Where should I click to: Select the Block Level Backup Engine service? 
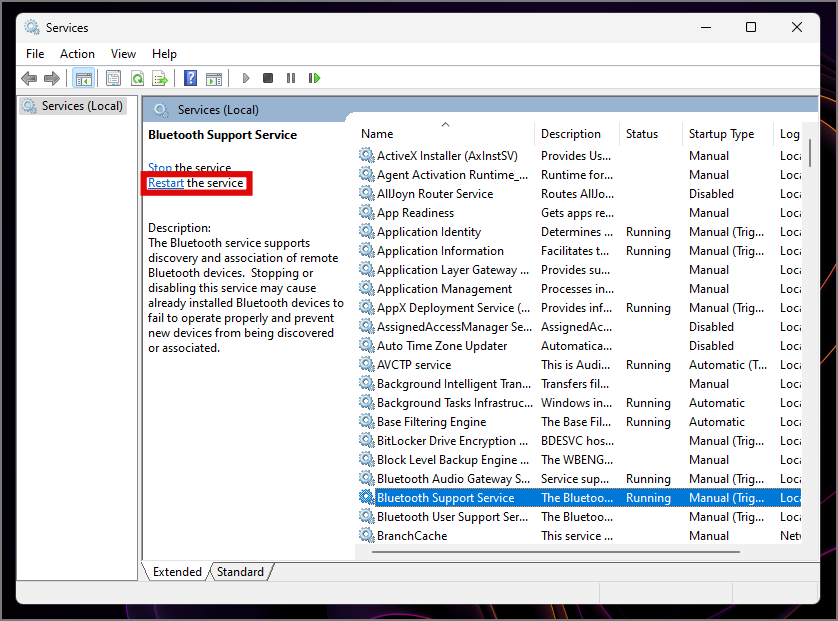tap(579, 460)
